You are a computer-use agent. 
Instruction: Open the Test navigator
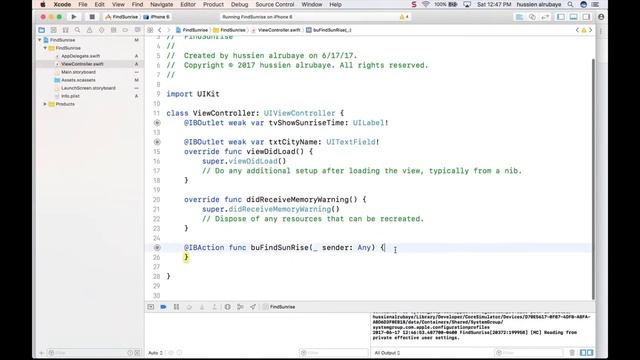point(101,30)
